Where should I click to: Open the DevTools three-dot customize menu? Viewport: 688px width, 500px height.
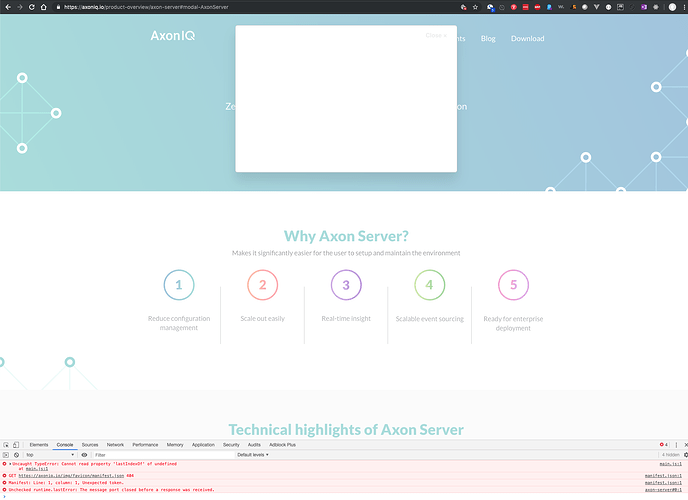point(676,445)
